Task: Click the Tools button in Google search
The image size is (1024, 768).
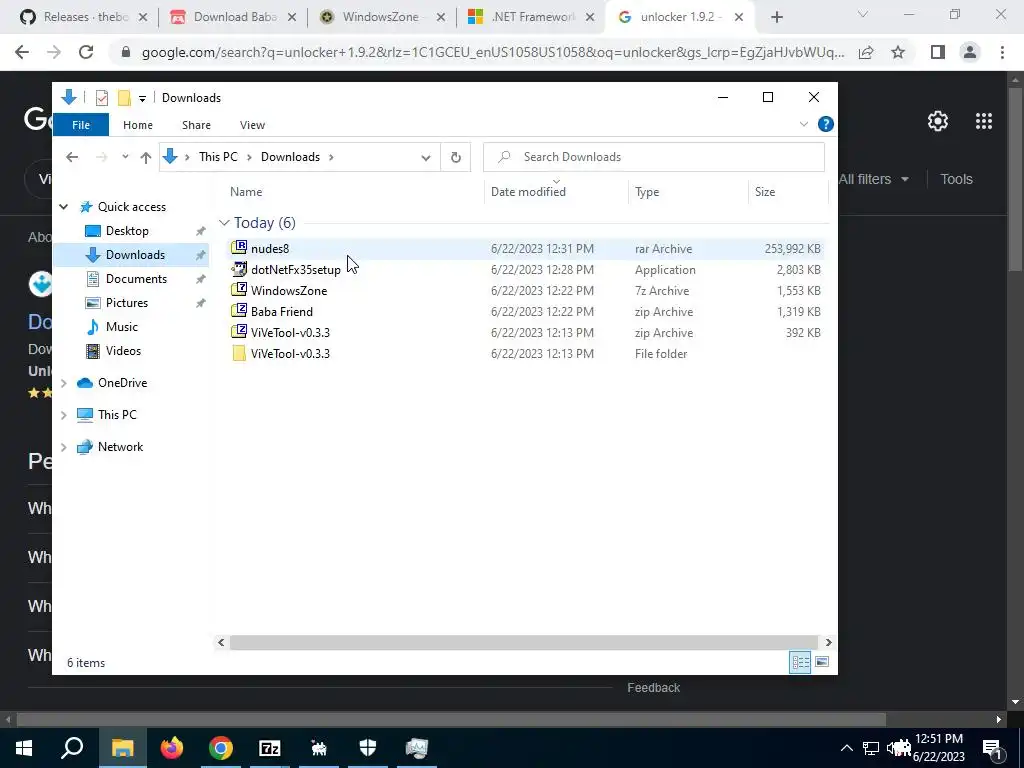Action: 956,179
